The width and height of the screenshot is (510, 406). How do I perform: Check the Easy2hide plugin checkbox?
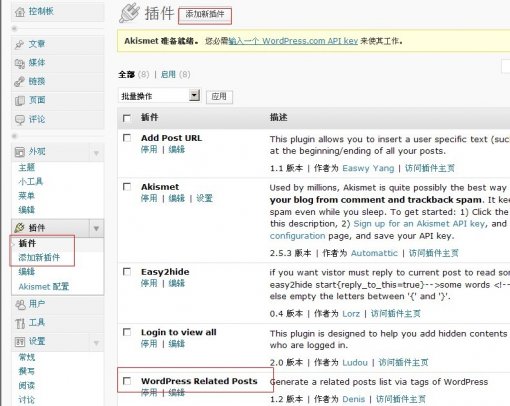[127, 272]
